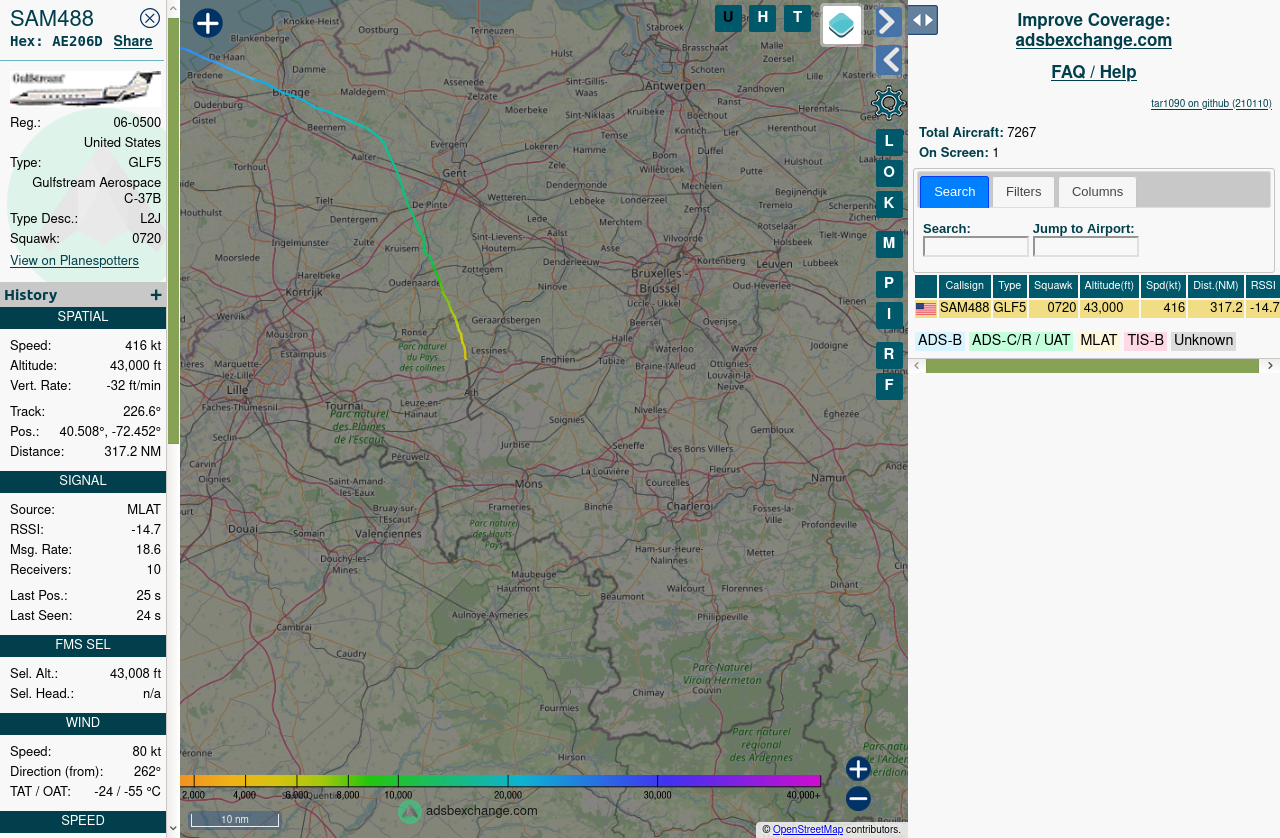Click the ADS-B legend swatch

[940, 341]
